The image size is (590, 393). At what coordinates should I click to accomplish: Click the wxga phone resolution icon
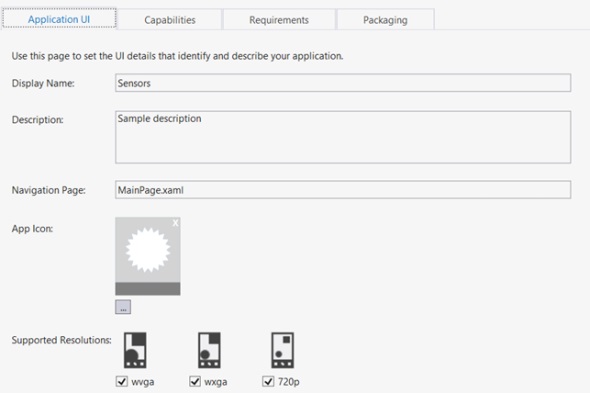pyautogui.click(x=209, y=350)
